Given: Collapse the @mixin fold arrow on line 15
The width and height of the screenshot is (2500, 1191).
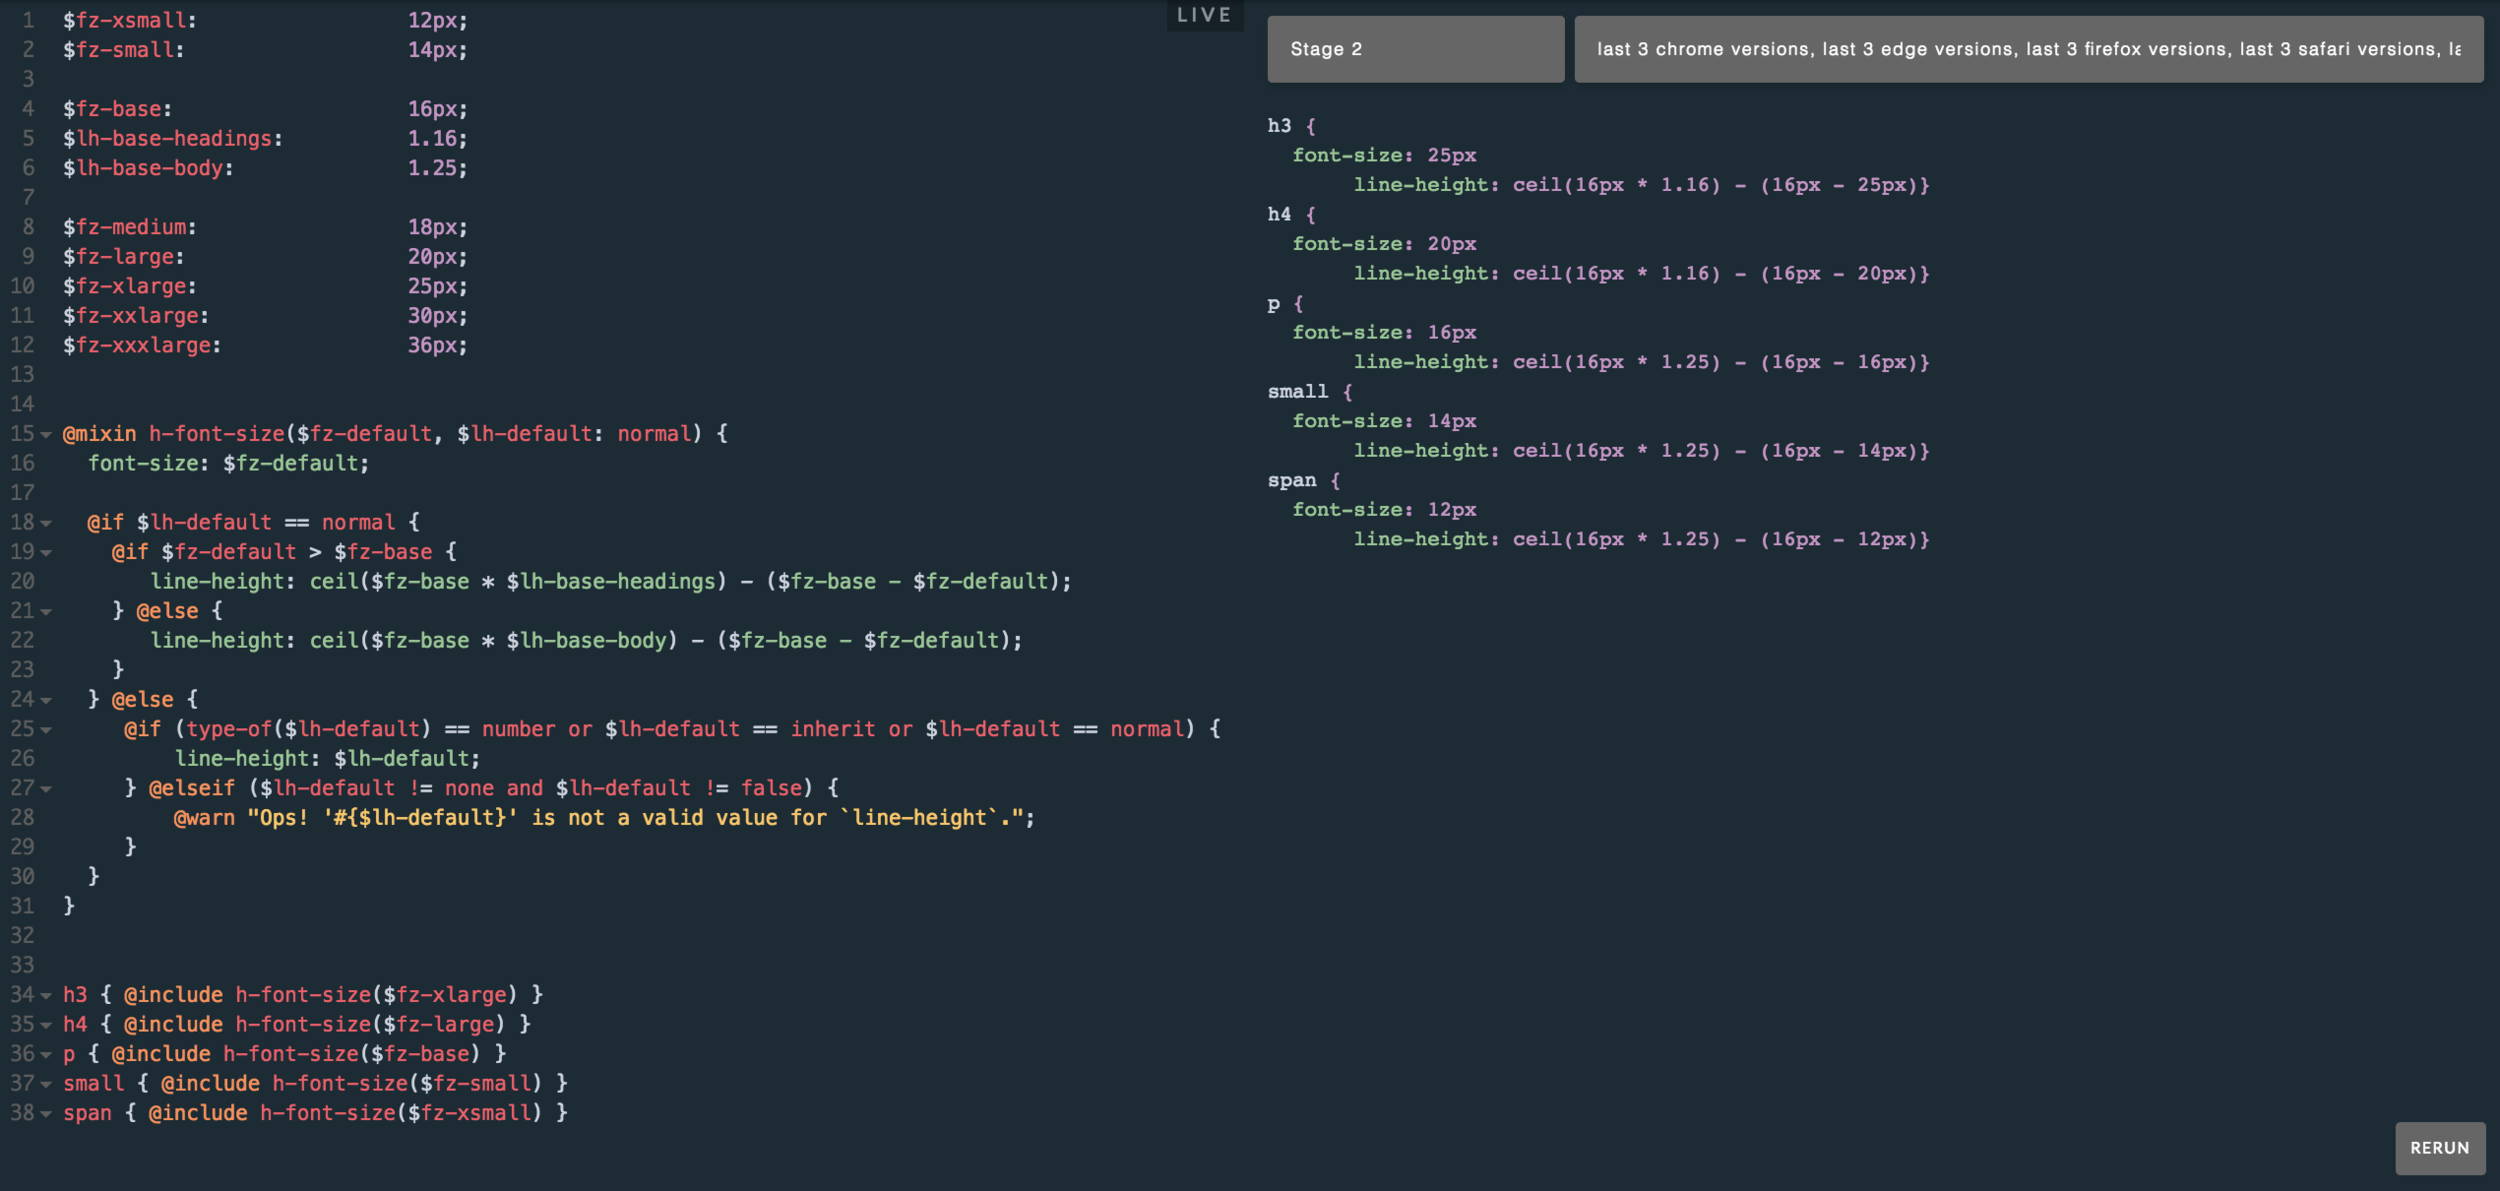Looking at the screenshot, I should pos(46,435).
